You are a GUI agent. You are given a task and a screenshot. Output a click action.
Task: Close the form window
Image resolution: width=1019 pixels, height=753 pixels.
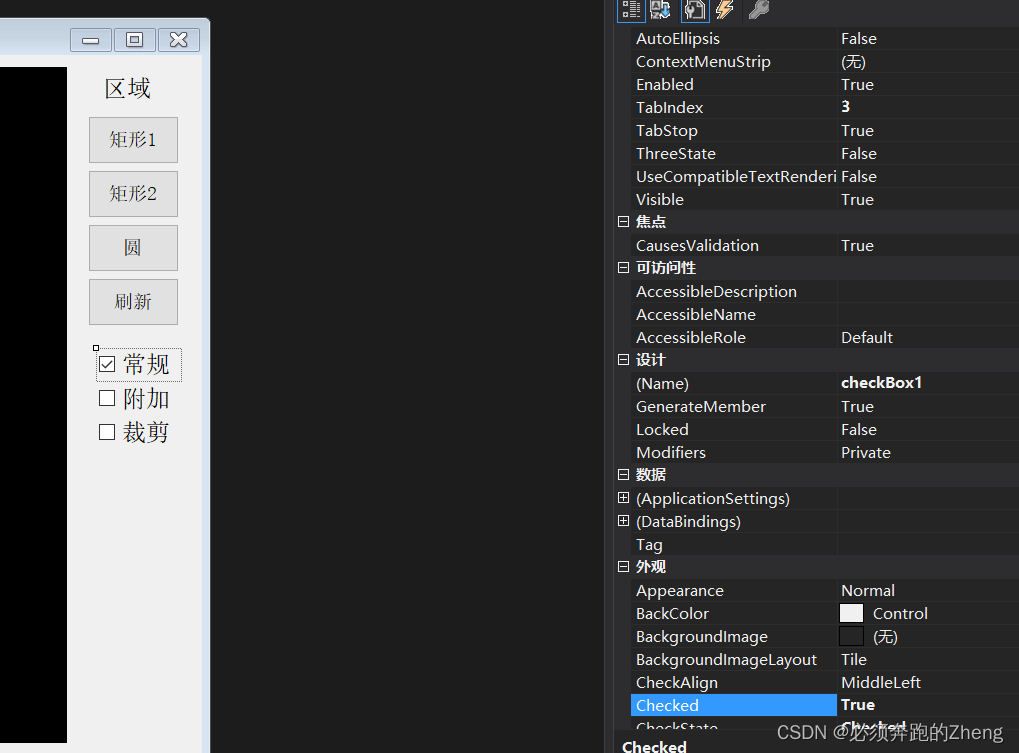click(x=179, y=40)
